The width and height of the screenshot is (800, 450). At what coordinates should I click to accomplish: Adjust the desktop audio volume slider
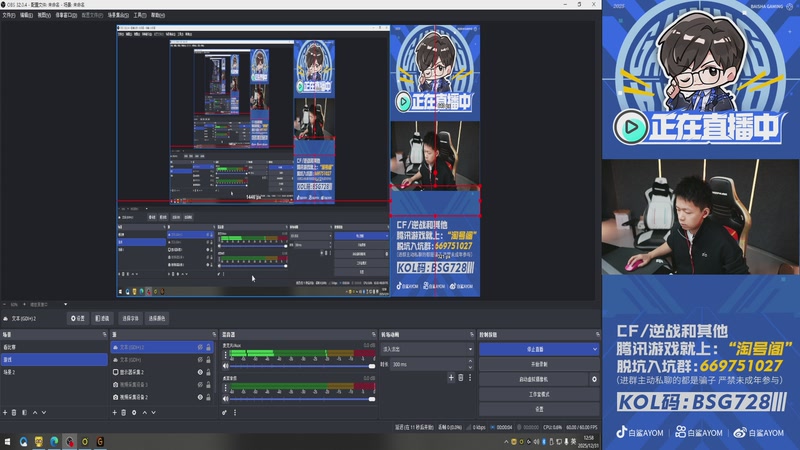click(302, 399)
